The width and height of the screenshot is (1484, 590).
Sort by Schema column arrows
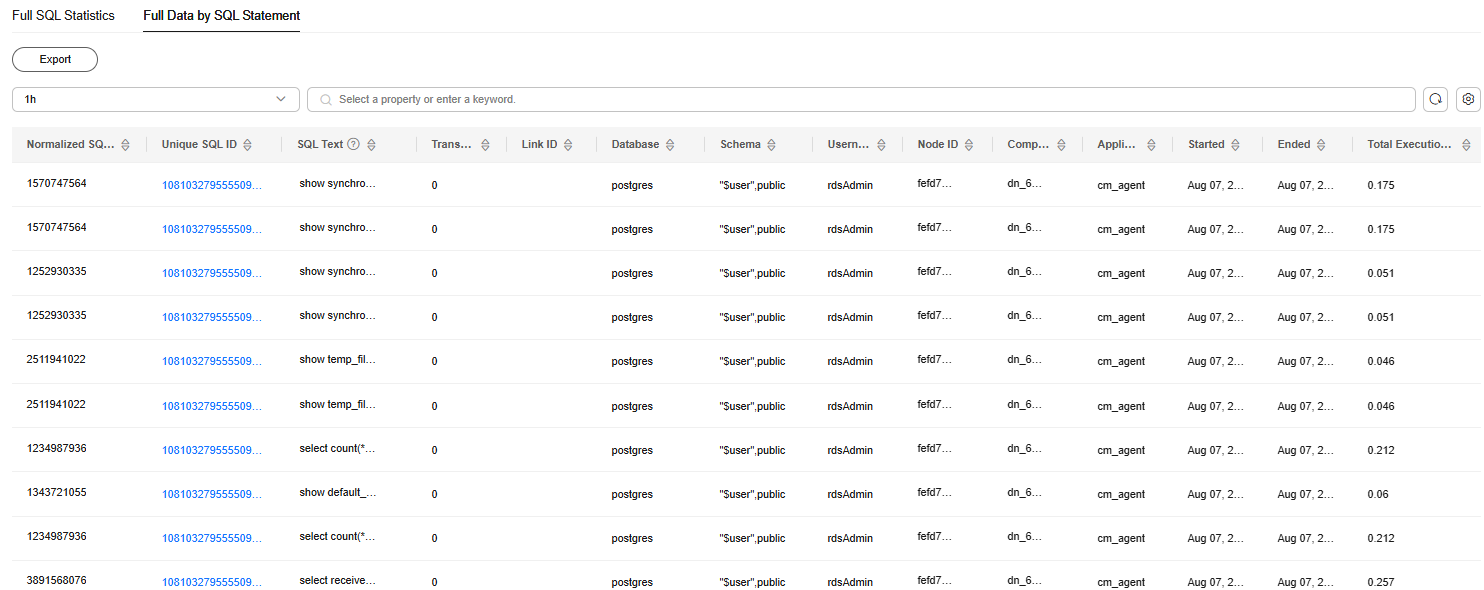coord(771,145)
